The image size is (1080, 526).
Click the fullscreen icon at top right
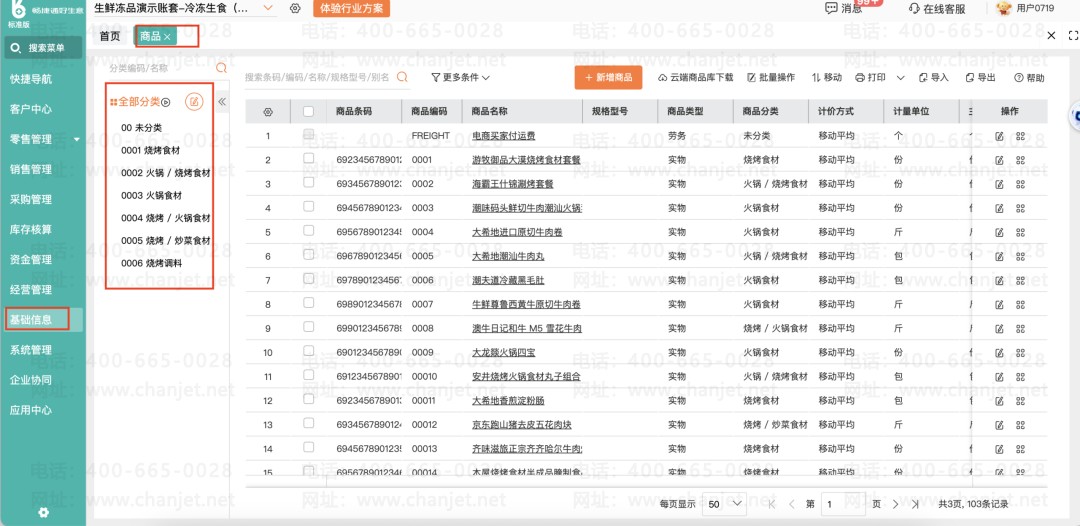click(x=1072, y=35)
